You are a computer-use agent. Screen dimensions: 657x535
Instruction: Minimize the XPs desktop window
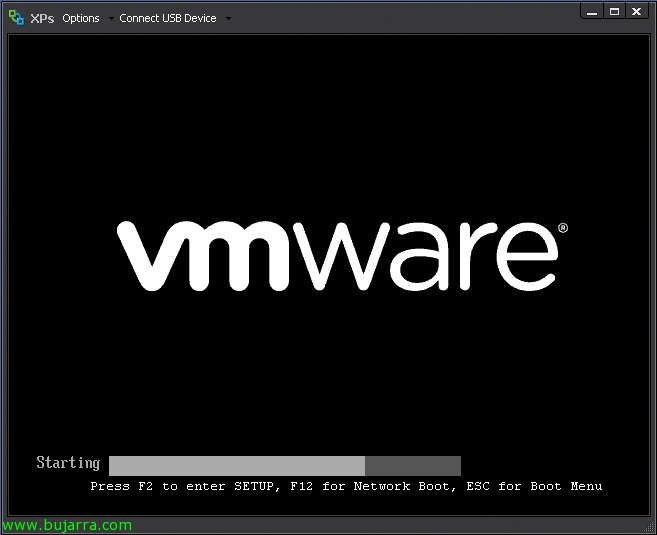[x=592, y=12]
